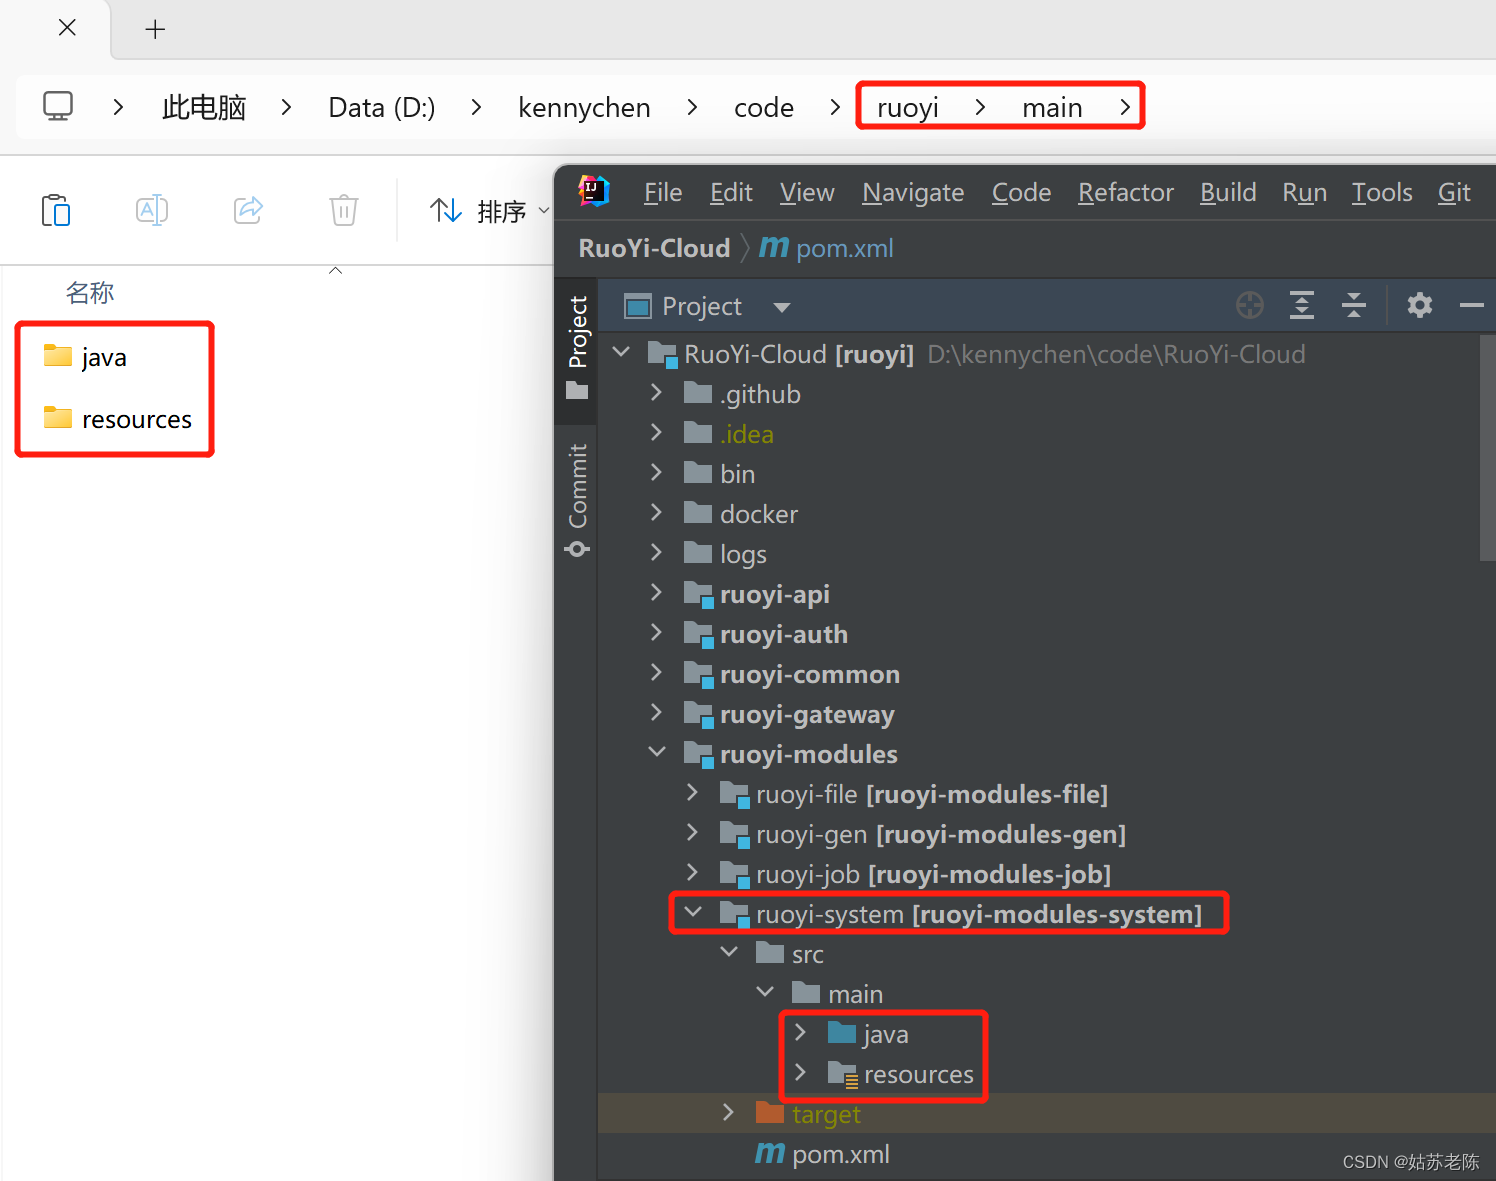
Task: Select the logs folder in tree
Action: click(743, 554)
